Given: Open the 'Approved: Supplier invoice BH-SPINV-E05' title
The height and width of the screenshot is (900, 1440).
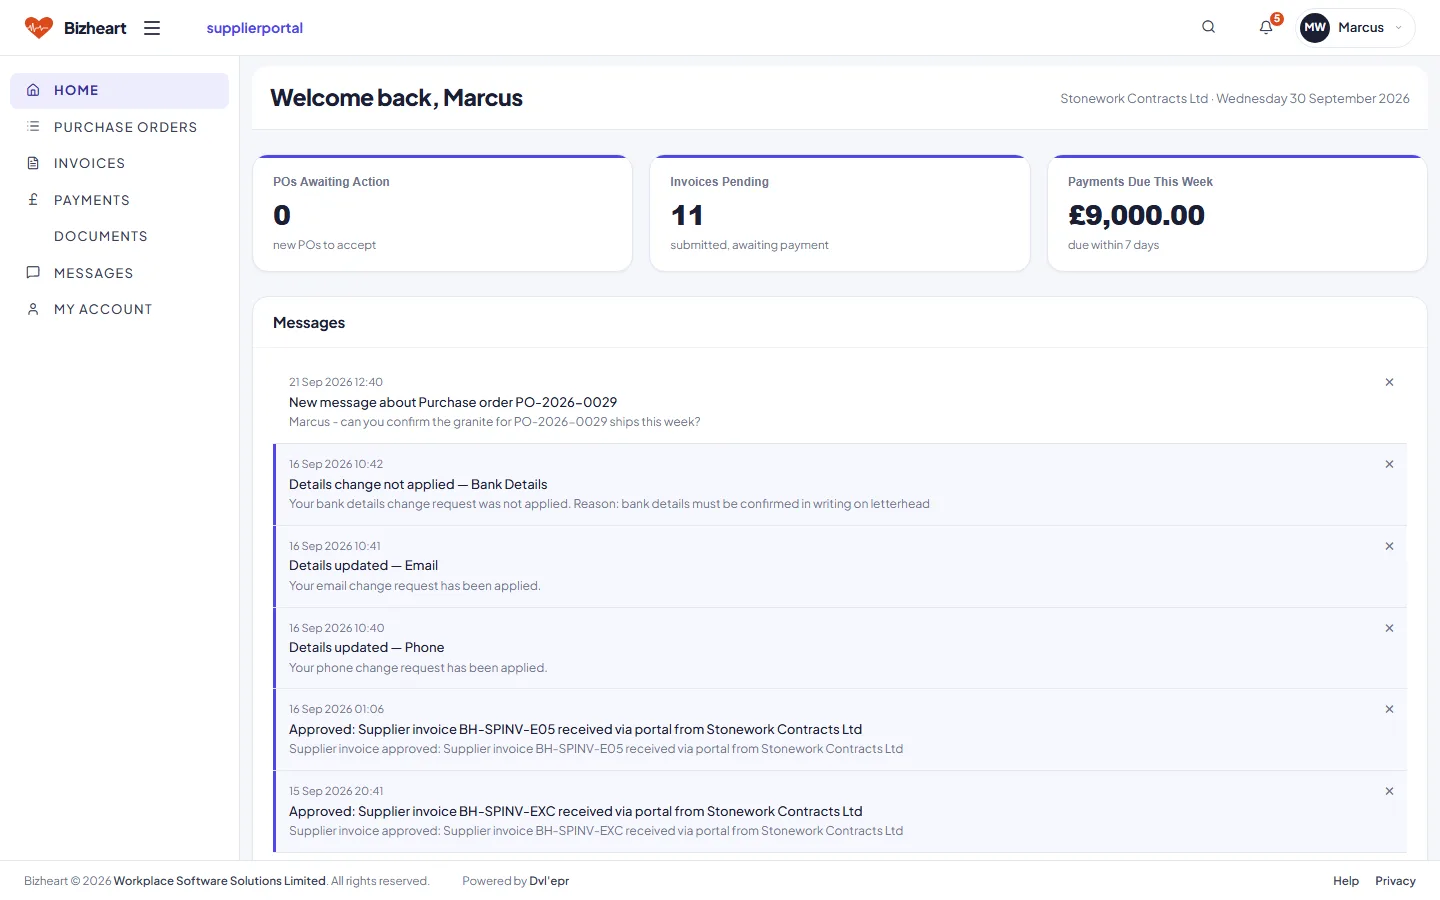Looking at the screenshot, I should 575,729.
